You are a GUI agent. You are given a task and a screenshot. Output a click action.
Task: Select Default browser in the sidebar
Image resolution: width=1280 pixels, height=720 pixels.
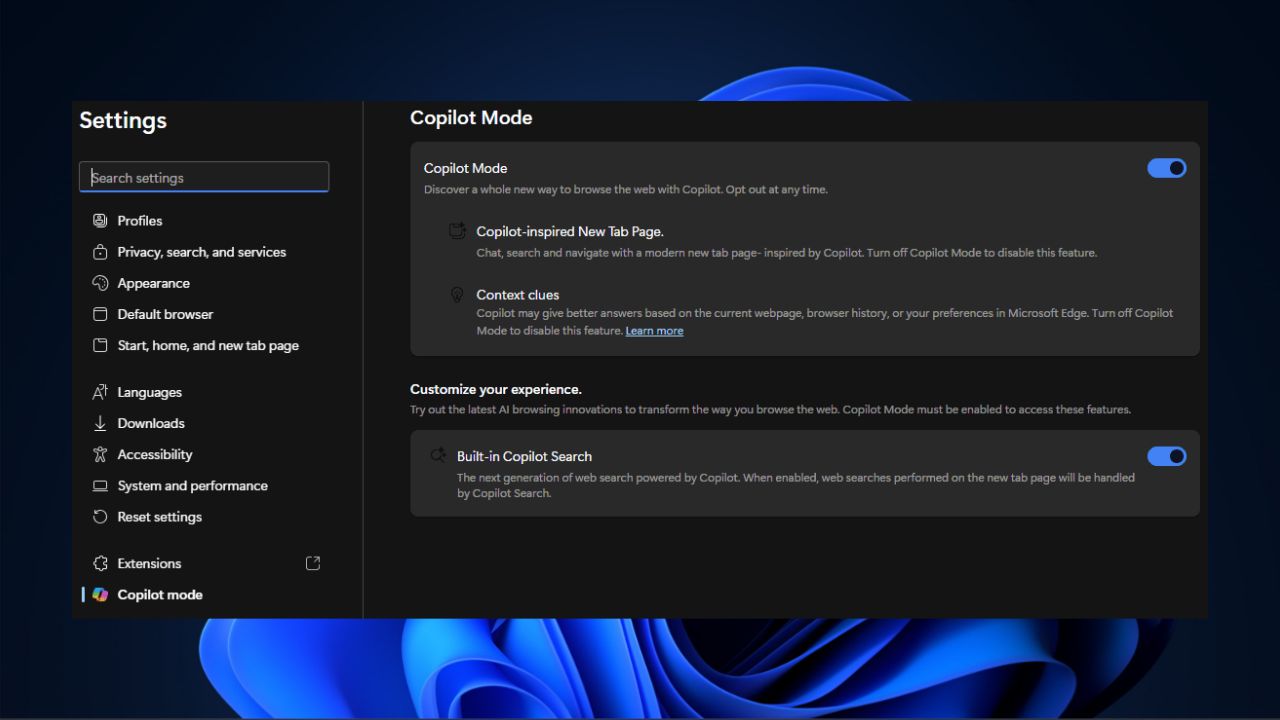pyautogui.click(x=165, y=314)
